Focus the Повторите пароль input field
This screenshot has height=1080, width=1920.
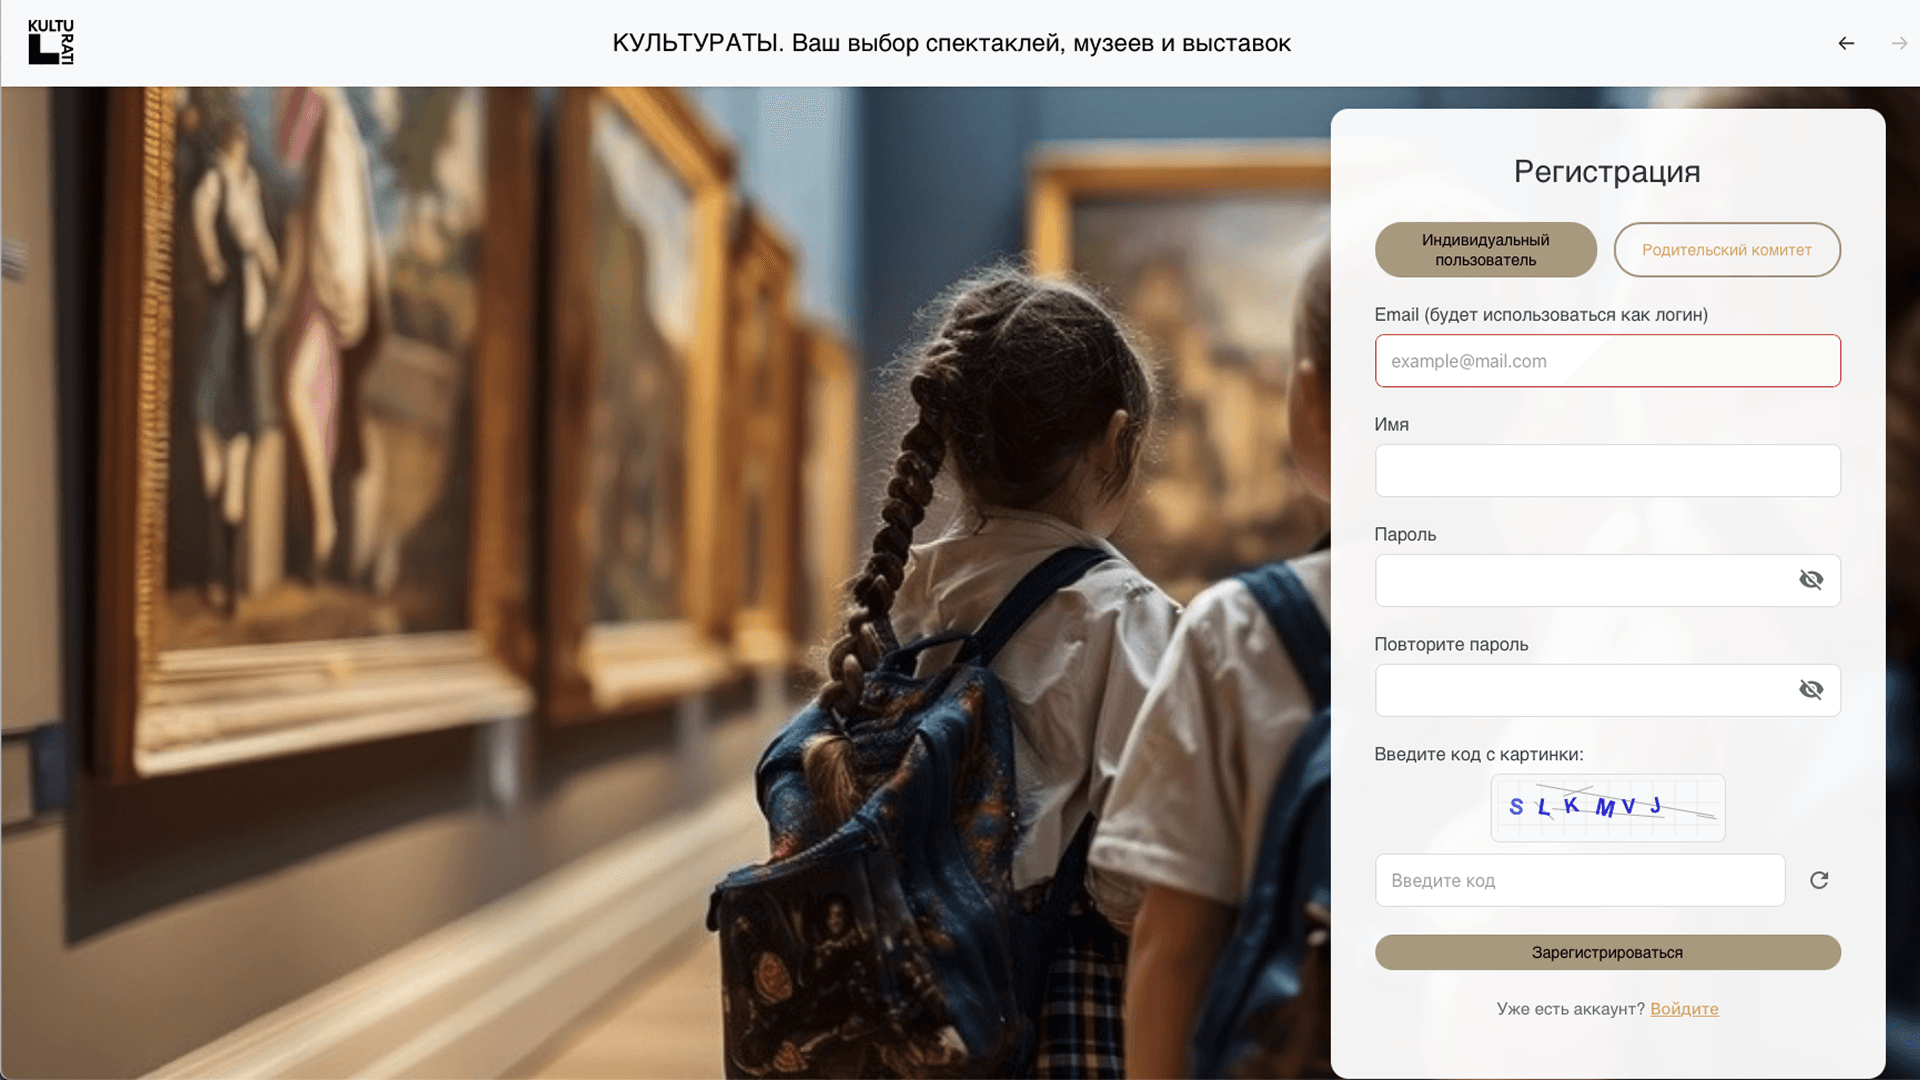tap(1585, 691)
